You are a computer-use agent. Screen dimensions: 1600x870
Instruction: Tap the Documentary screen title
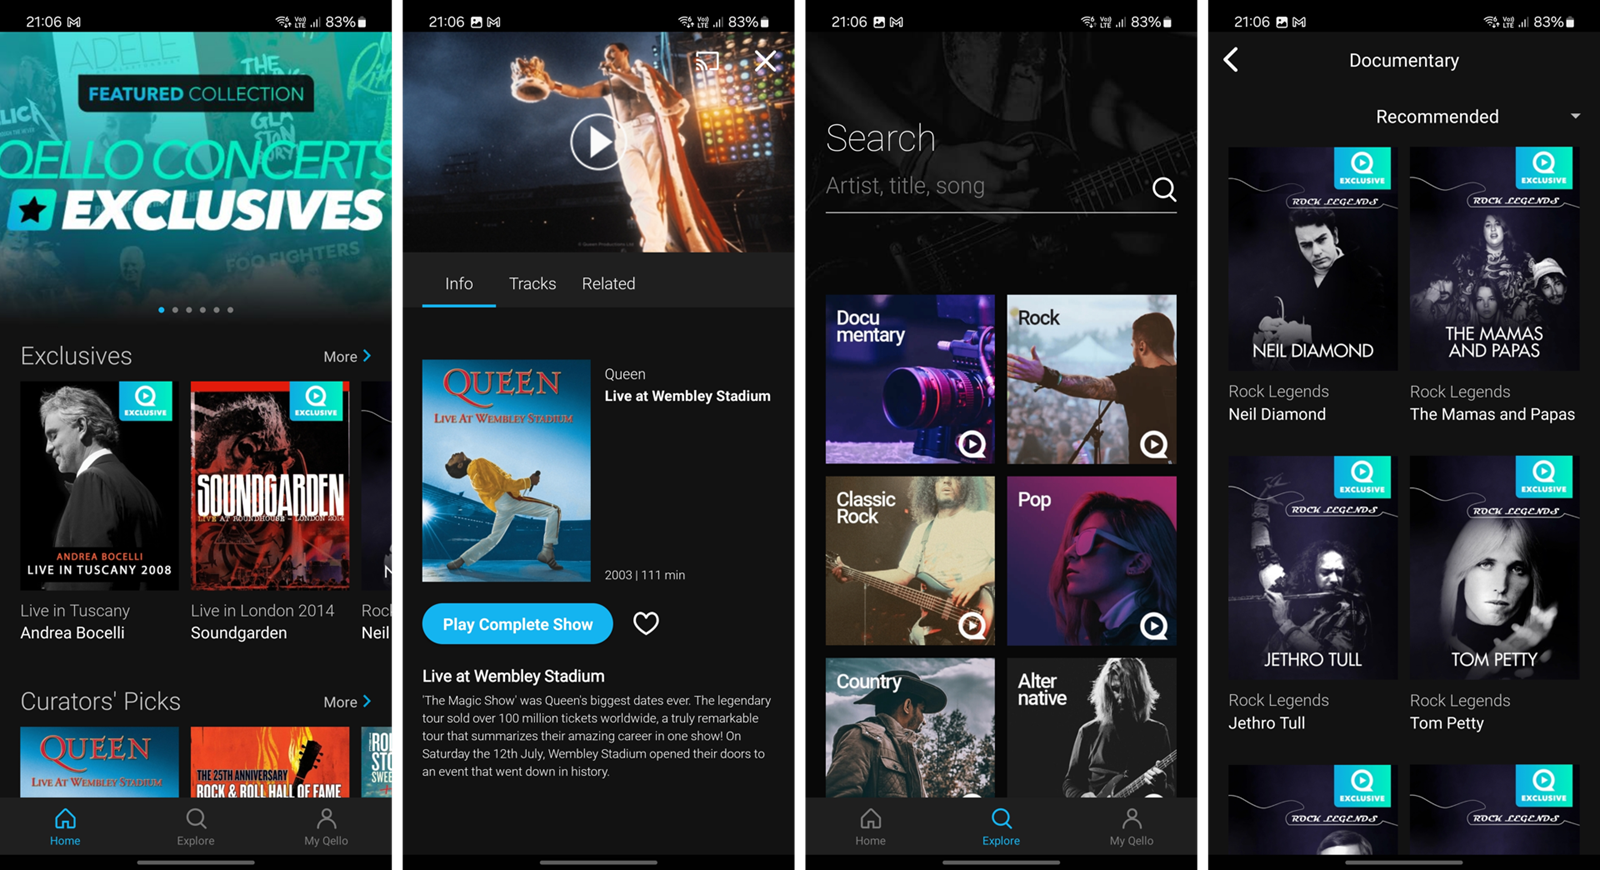tap(1404, 60)
